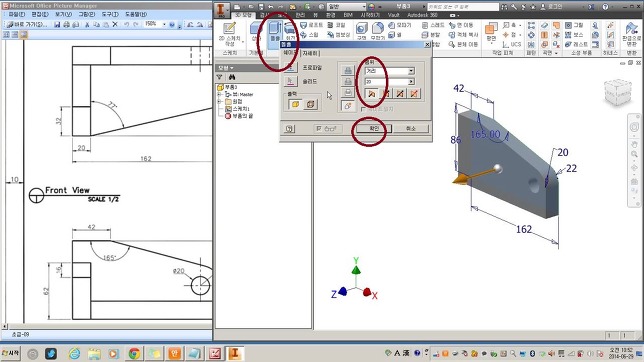Select the 모깎기 (Fillet) tool

click(377, 31)
